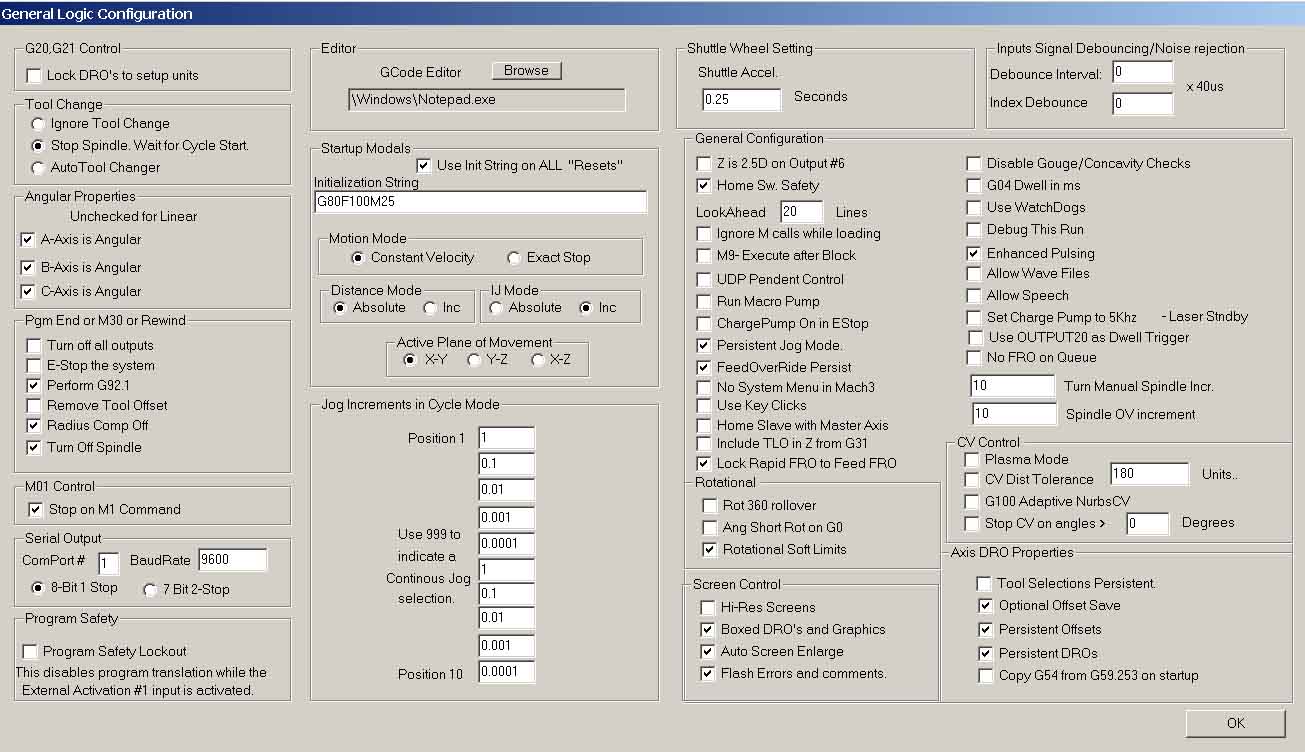Screen dimensions: 1305x752
Task: Choose Inc distance mode
Action: (430, 308)
